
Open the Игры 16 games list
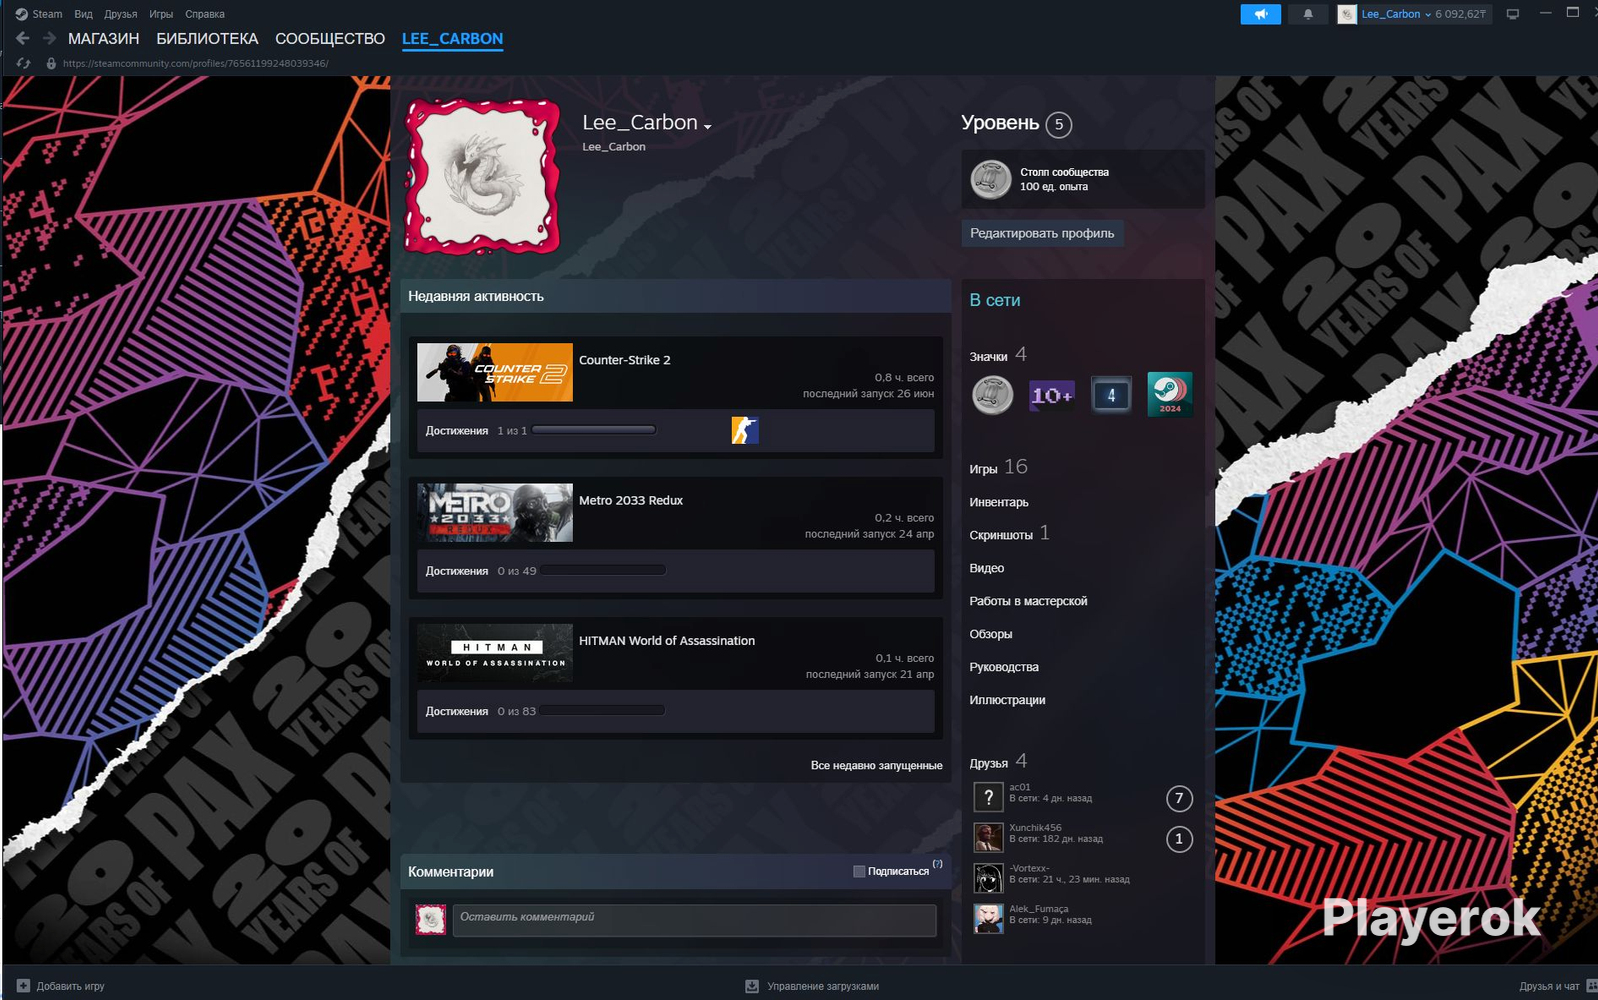(x=998, y=467)
